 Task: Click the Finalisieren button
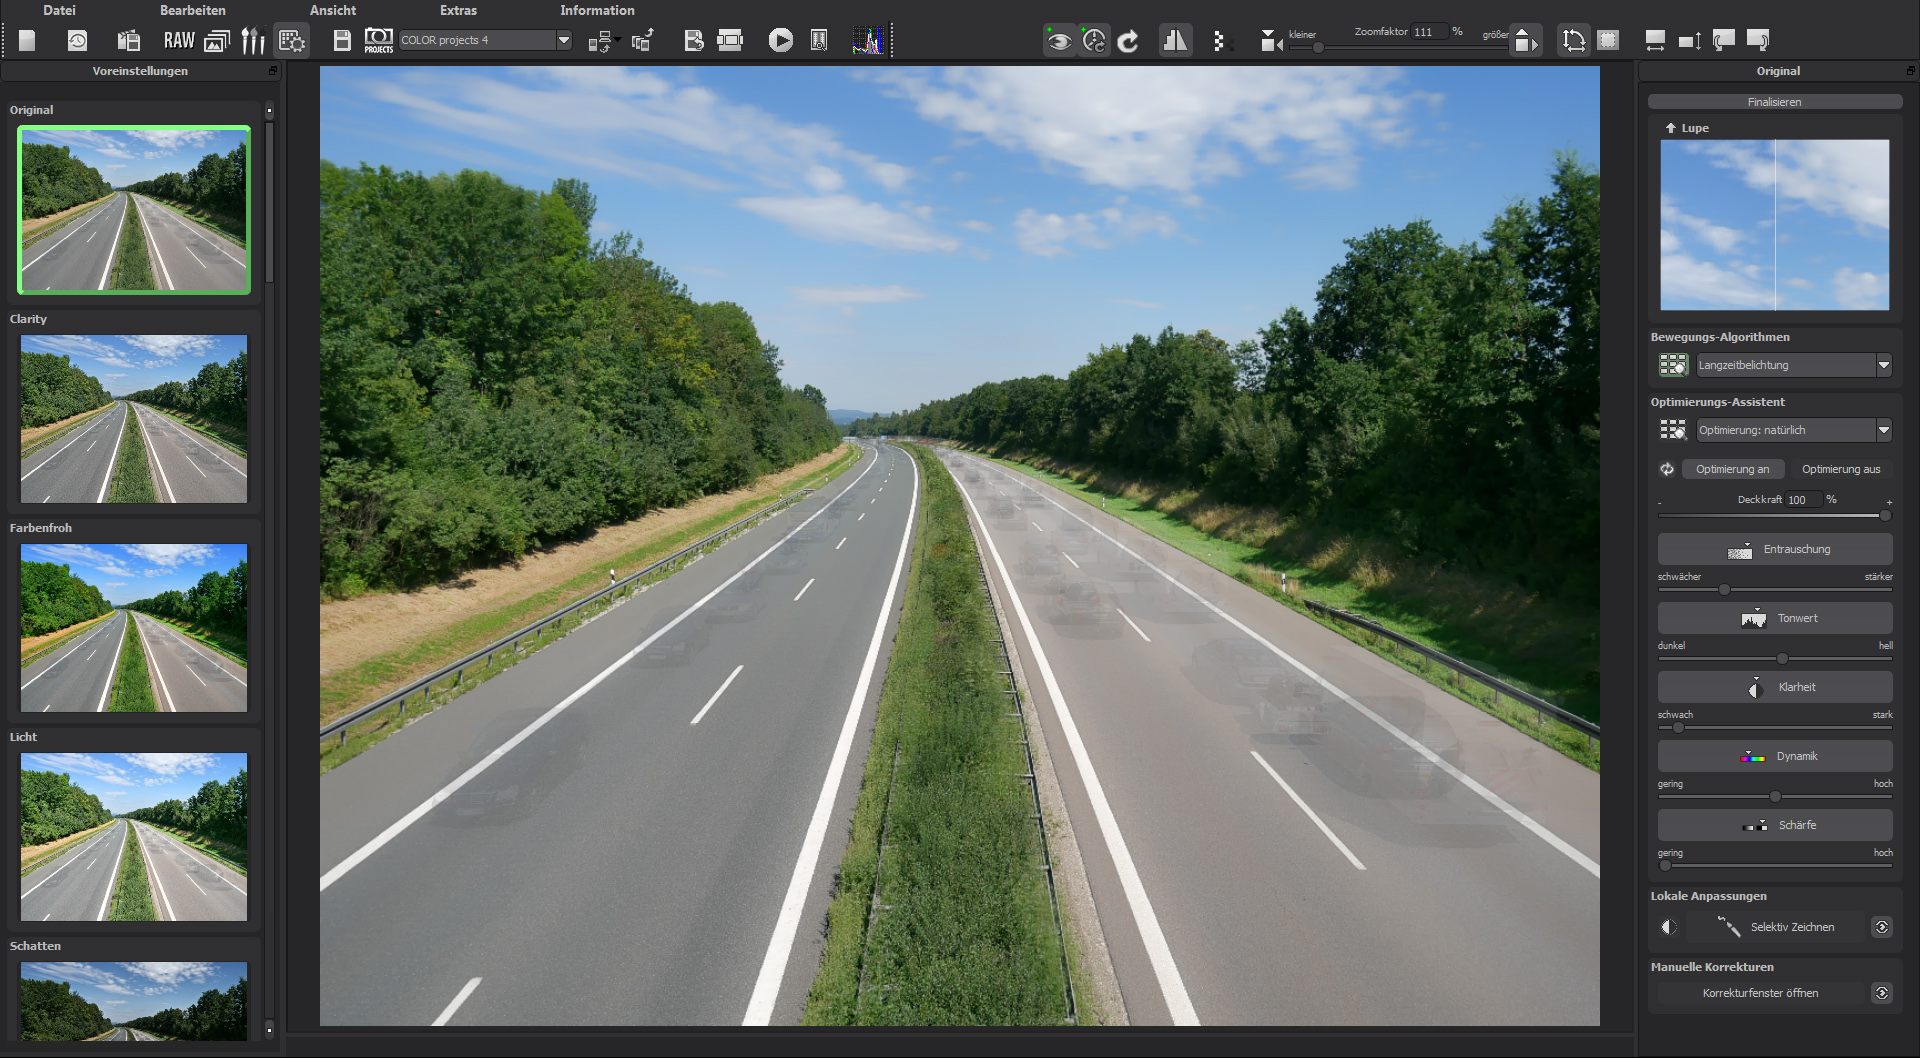coord(1775,102)
